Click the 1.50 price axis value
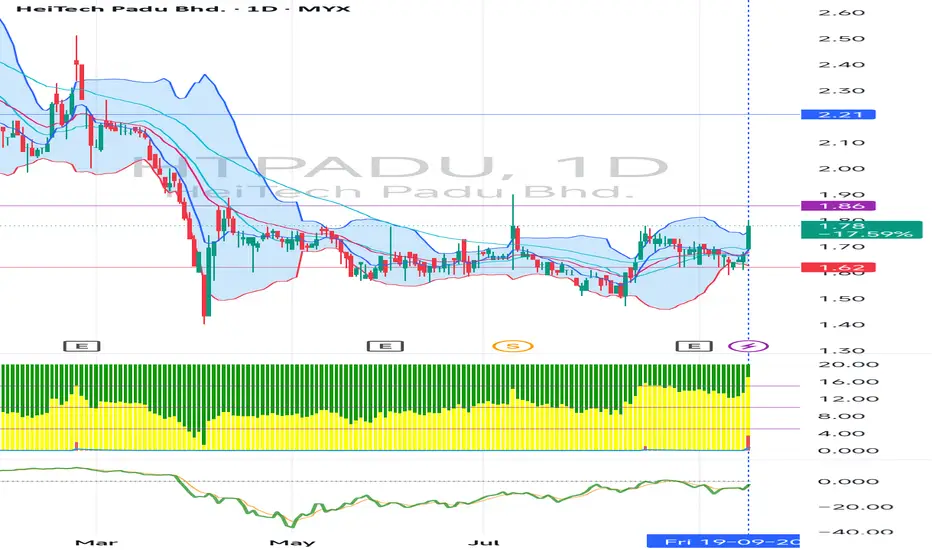This screenshot has height=550, width=932. (x=841, y=299)
